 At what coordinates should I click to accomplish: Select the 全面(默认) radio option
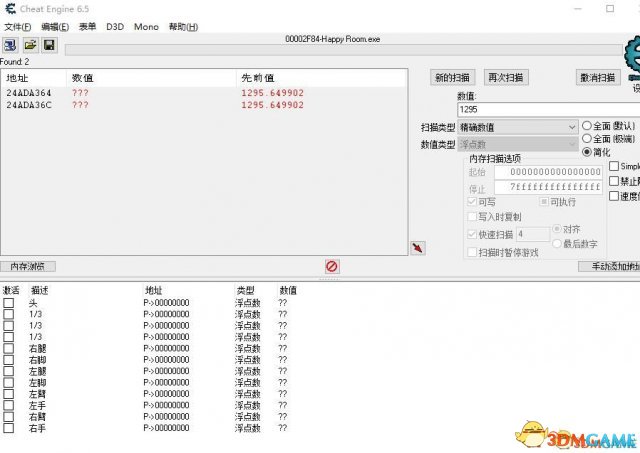point(587,126)
